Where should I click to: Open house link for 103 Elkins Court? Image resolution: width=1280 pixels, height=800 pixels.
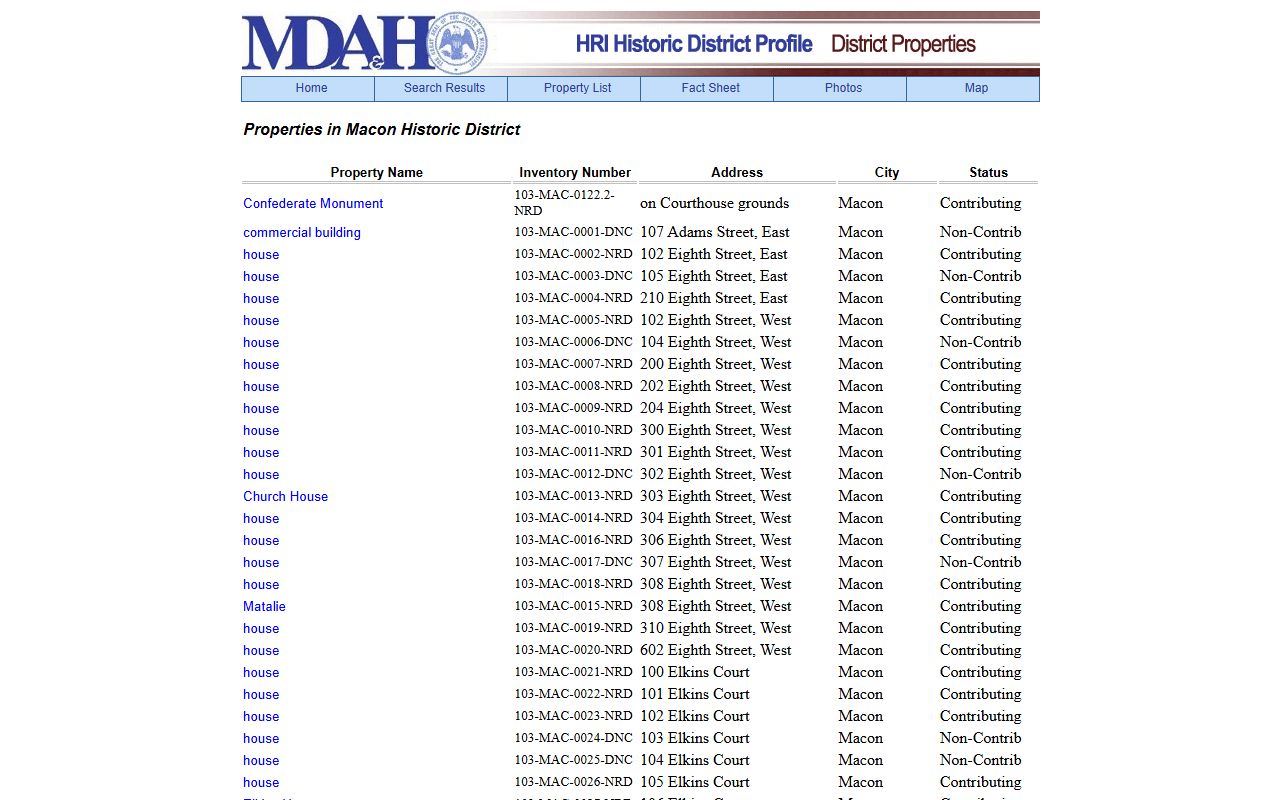click(x=261, y=738)
